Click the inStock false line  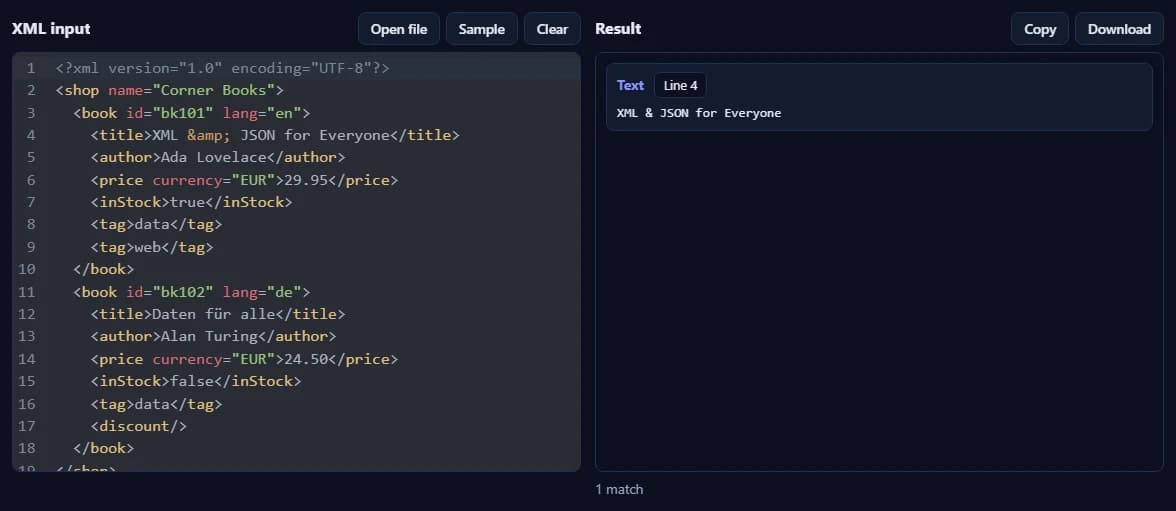(x=196, y=381)
